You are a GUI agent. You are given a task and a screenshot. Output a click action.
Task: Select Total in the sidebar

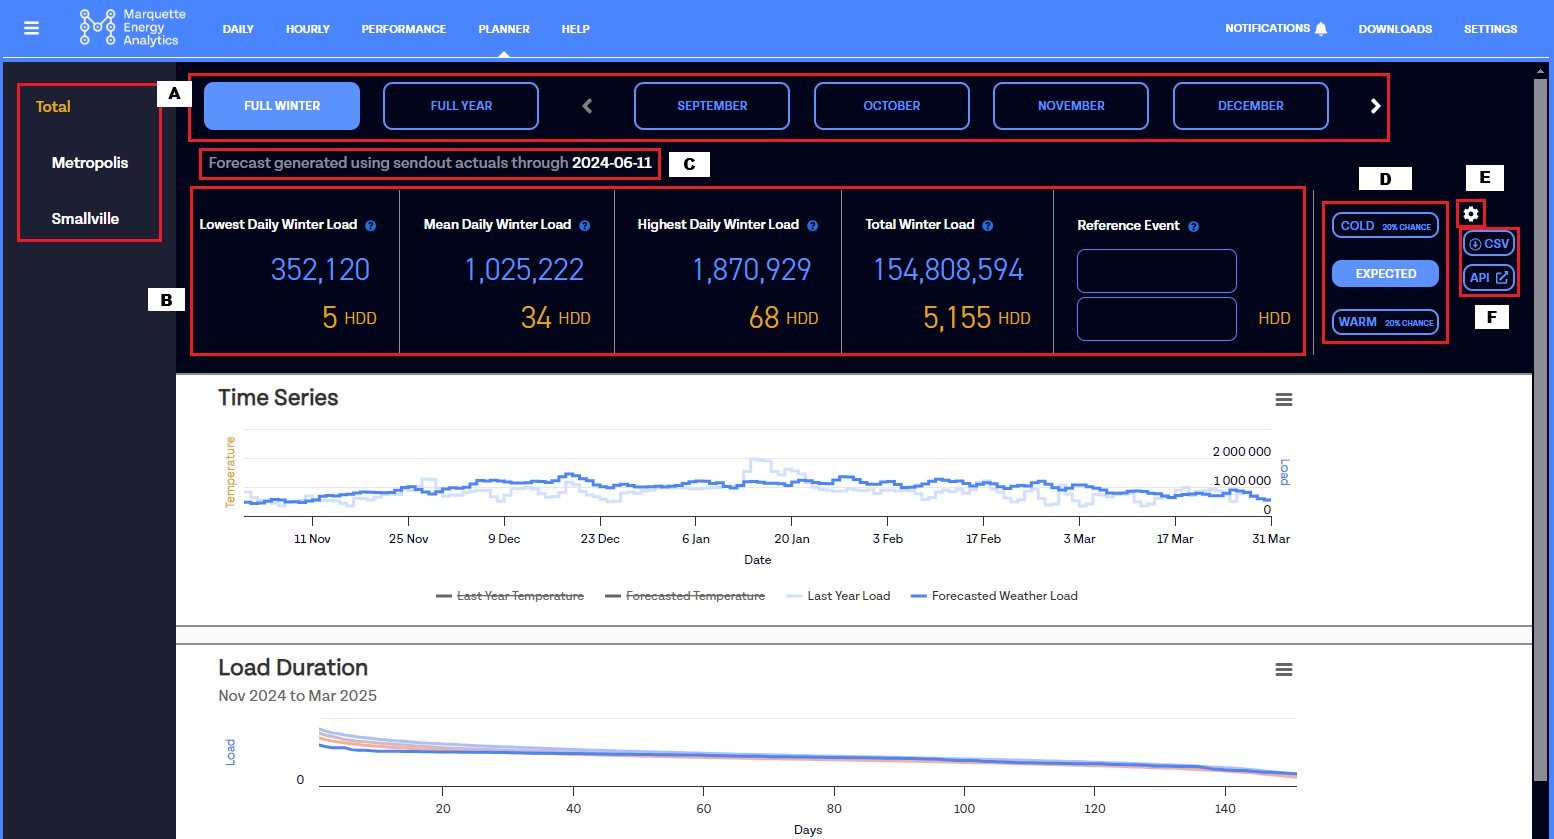pyautogui.click(x=53, y=107)
